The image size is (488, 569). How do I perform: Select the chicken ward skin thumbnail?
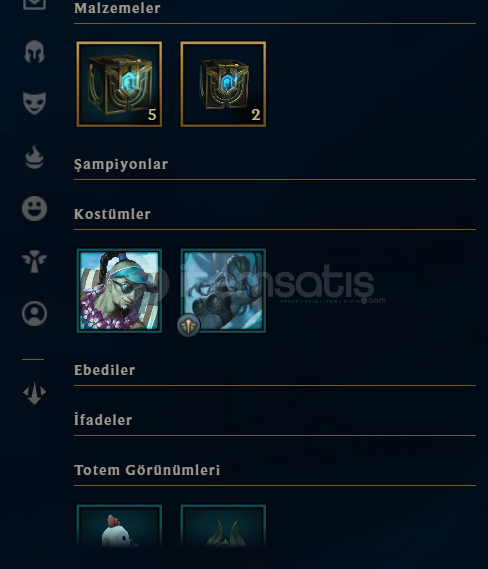click(119, 525)
